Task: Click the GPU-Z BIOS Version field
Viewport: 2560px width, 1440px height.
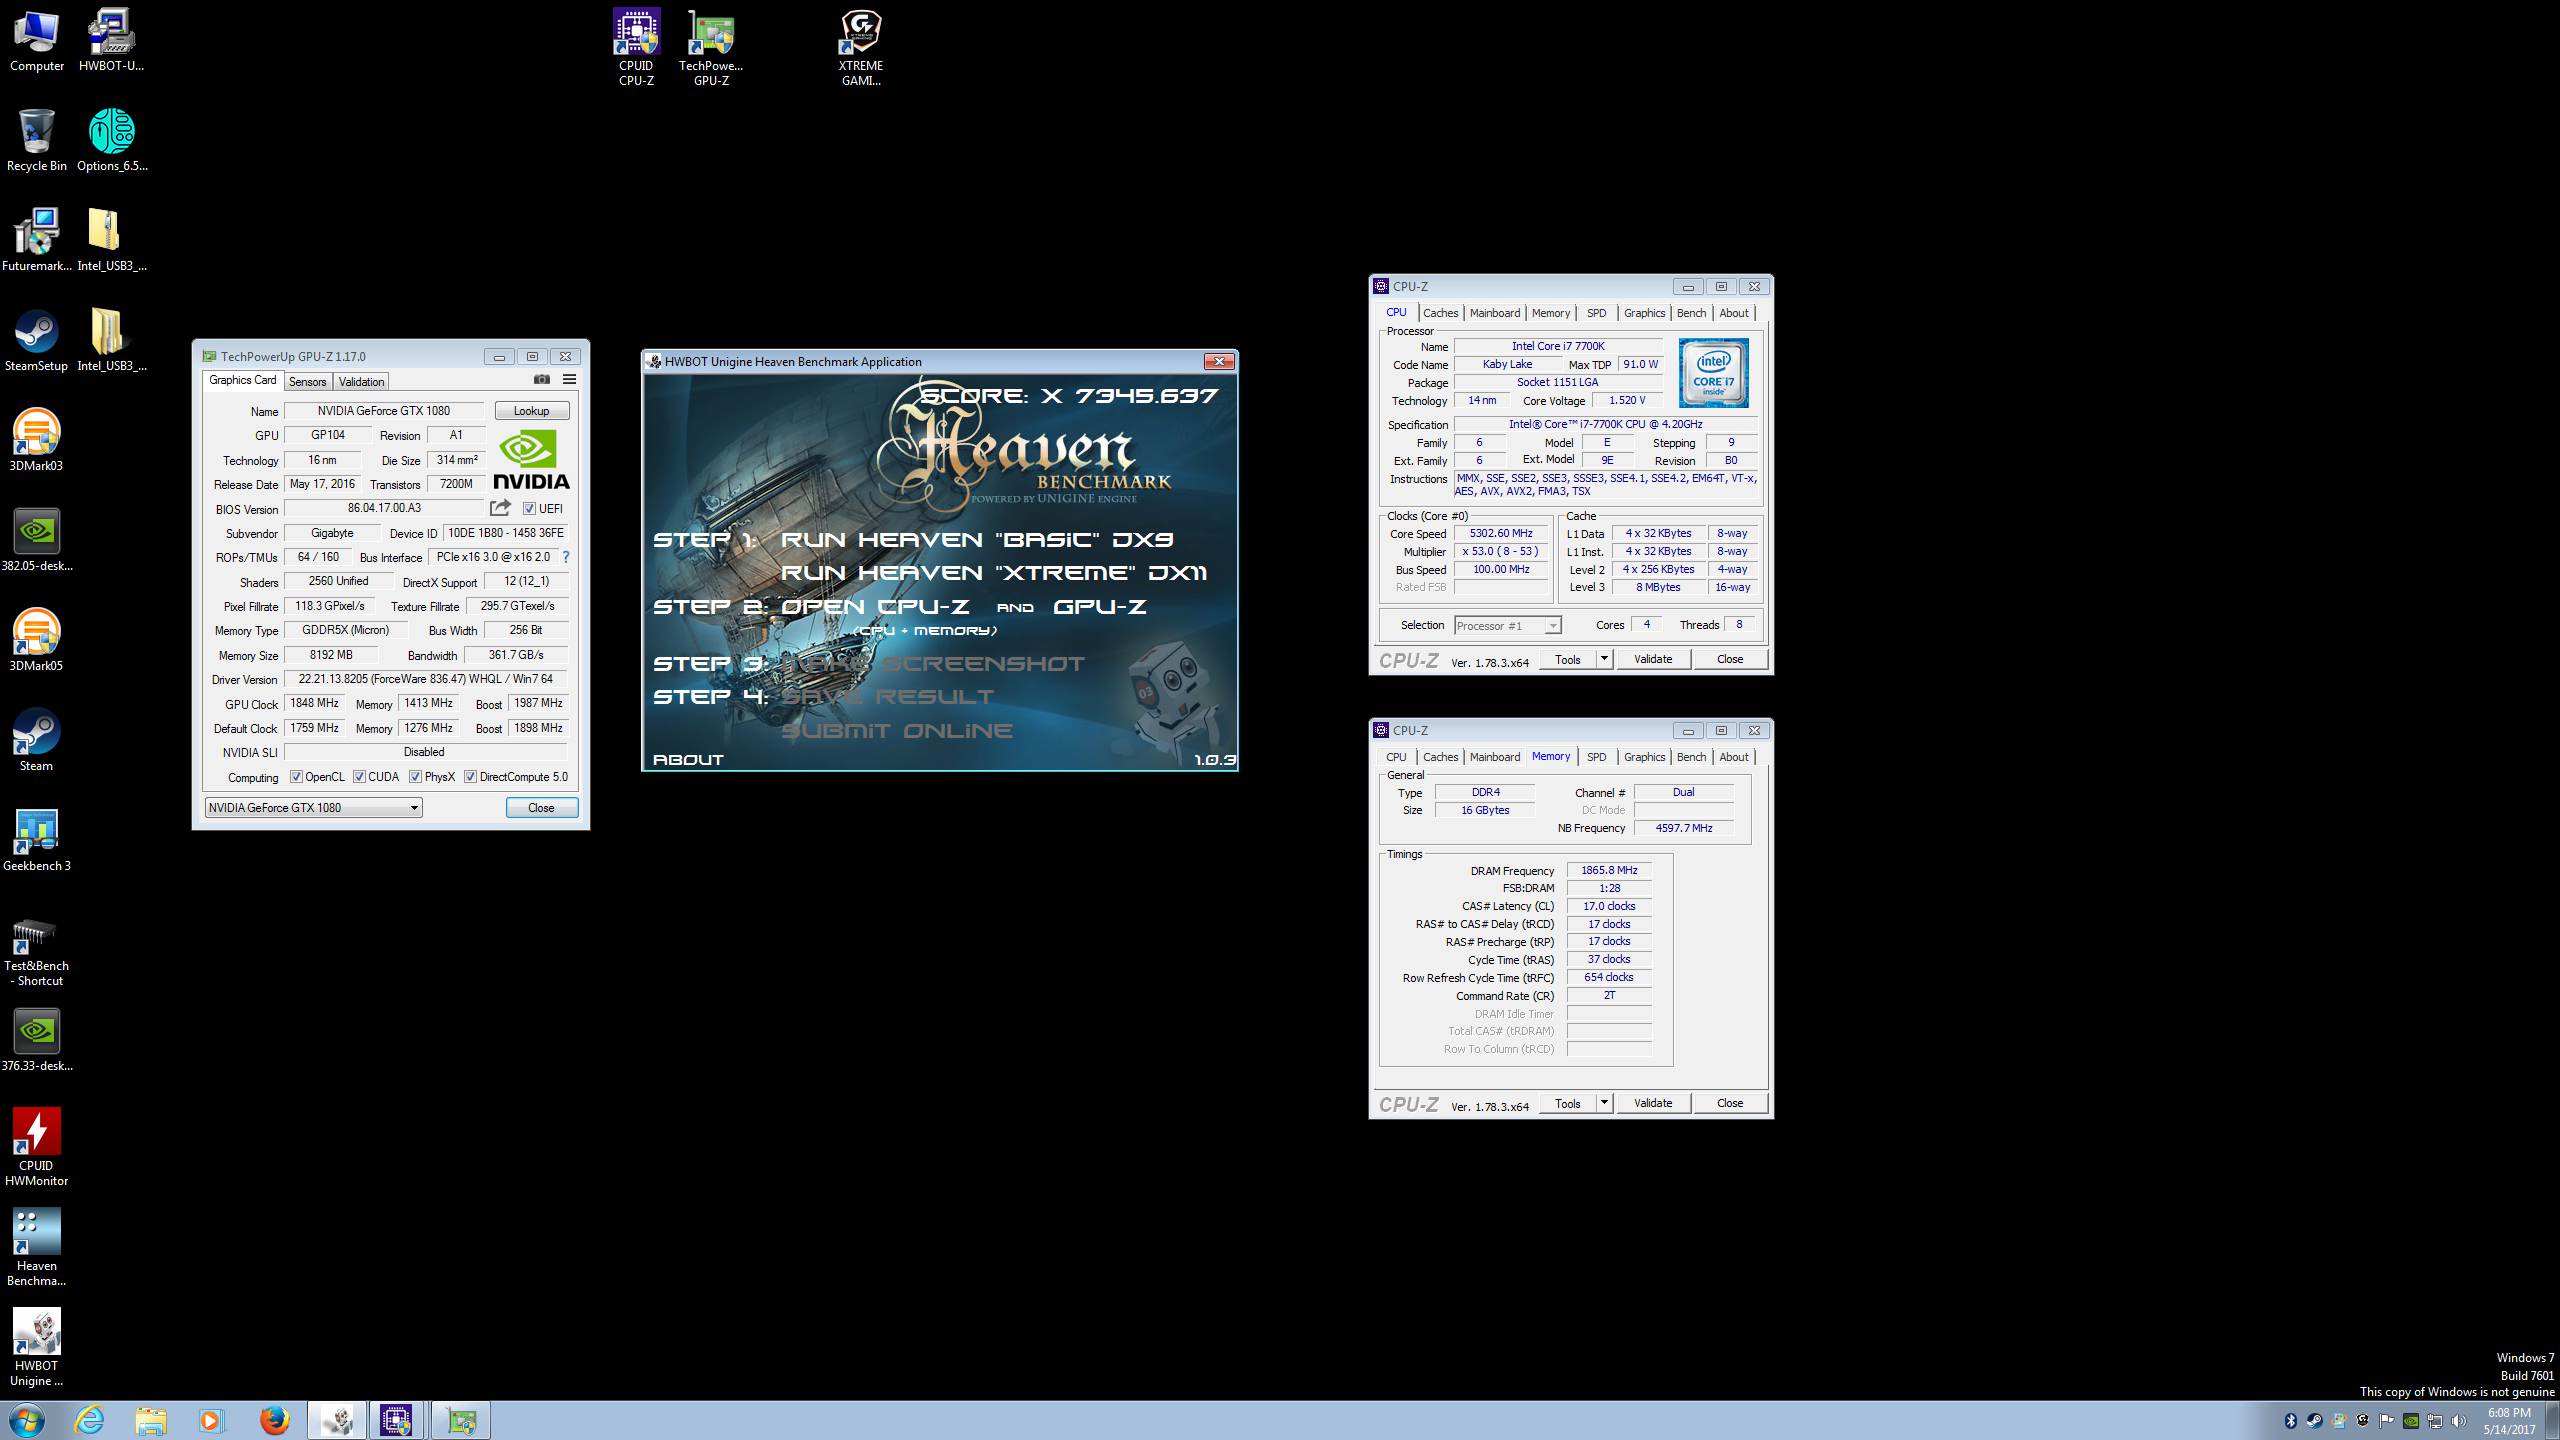Action: (384, 509)
